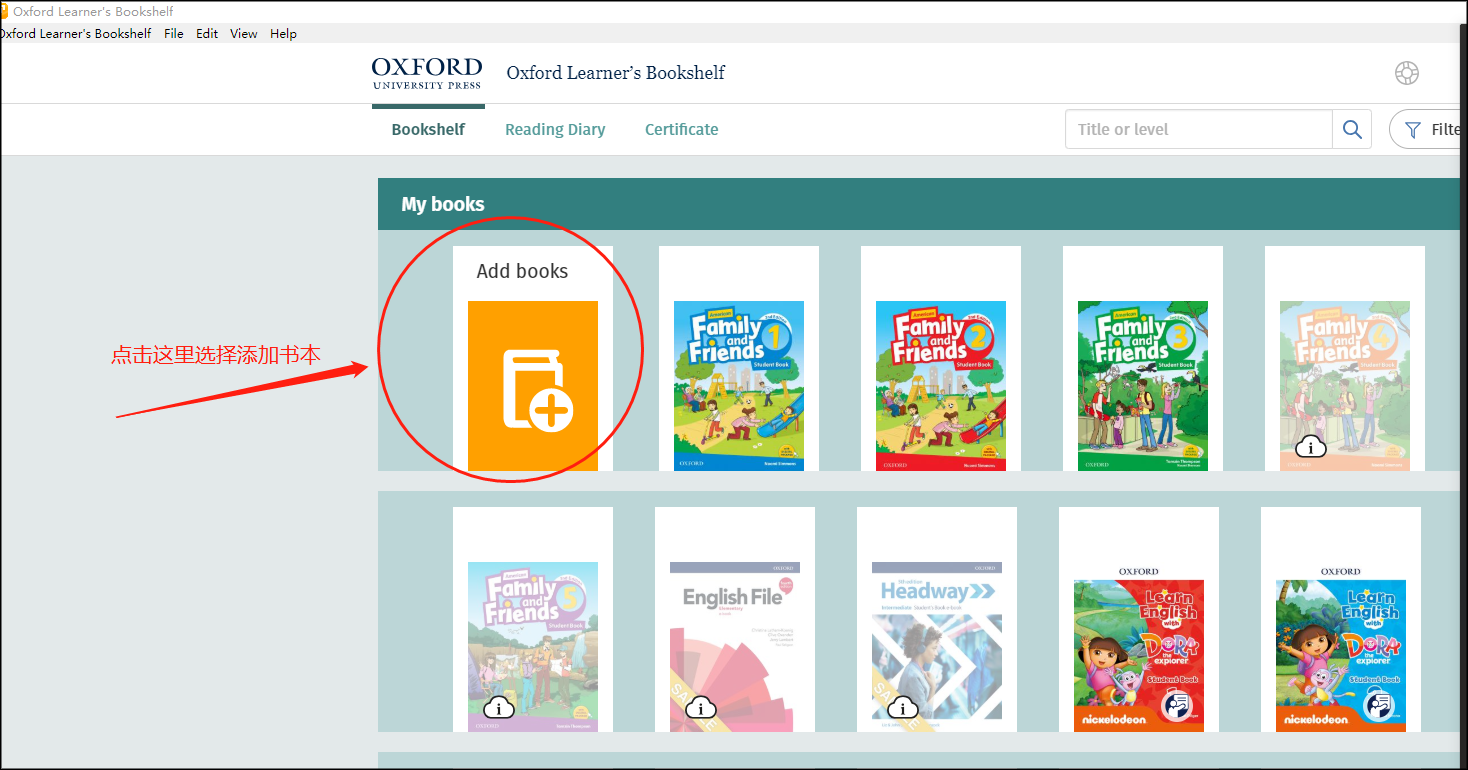1468x770 pixels.
Task: Click the search magnifier button
Action: coord(1352,129)
